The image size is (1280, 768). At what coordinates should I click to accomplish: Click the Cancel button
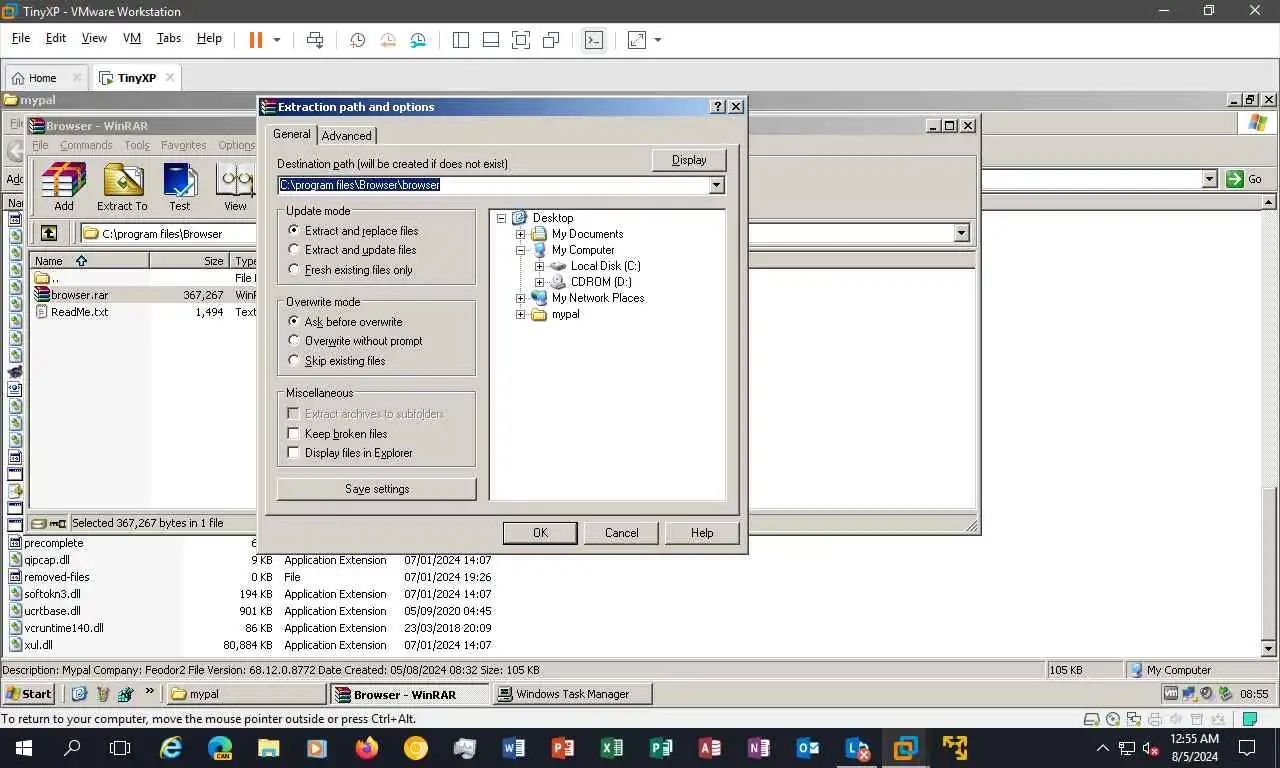pyautogui.click(x=621, y=533)
